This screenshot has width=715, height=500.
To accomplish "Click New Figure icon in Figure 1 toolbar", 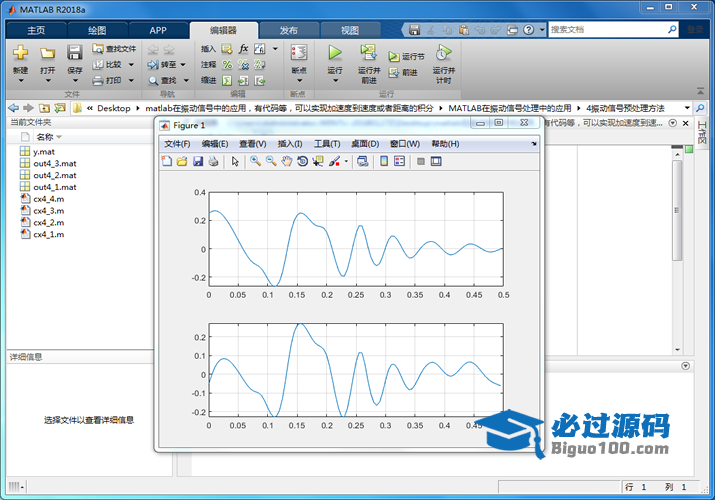I will coord(167,161).
